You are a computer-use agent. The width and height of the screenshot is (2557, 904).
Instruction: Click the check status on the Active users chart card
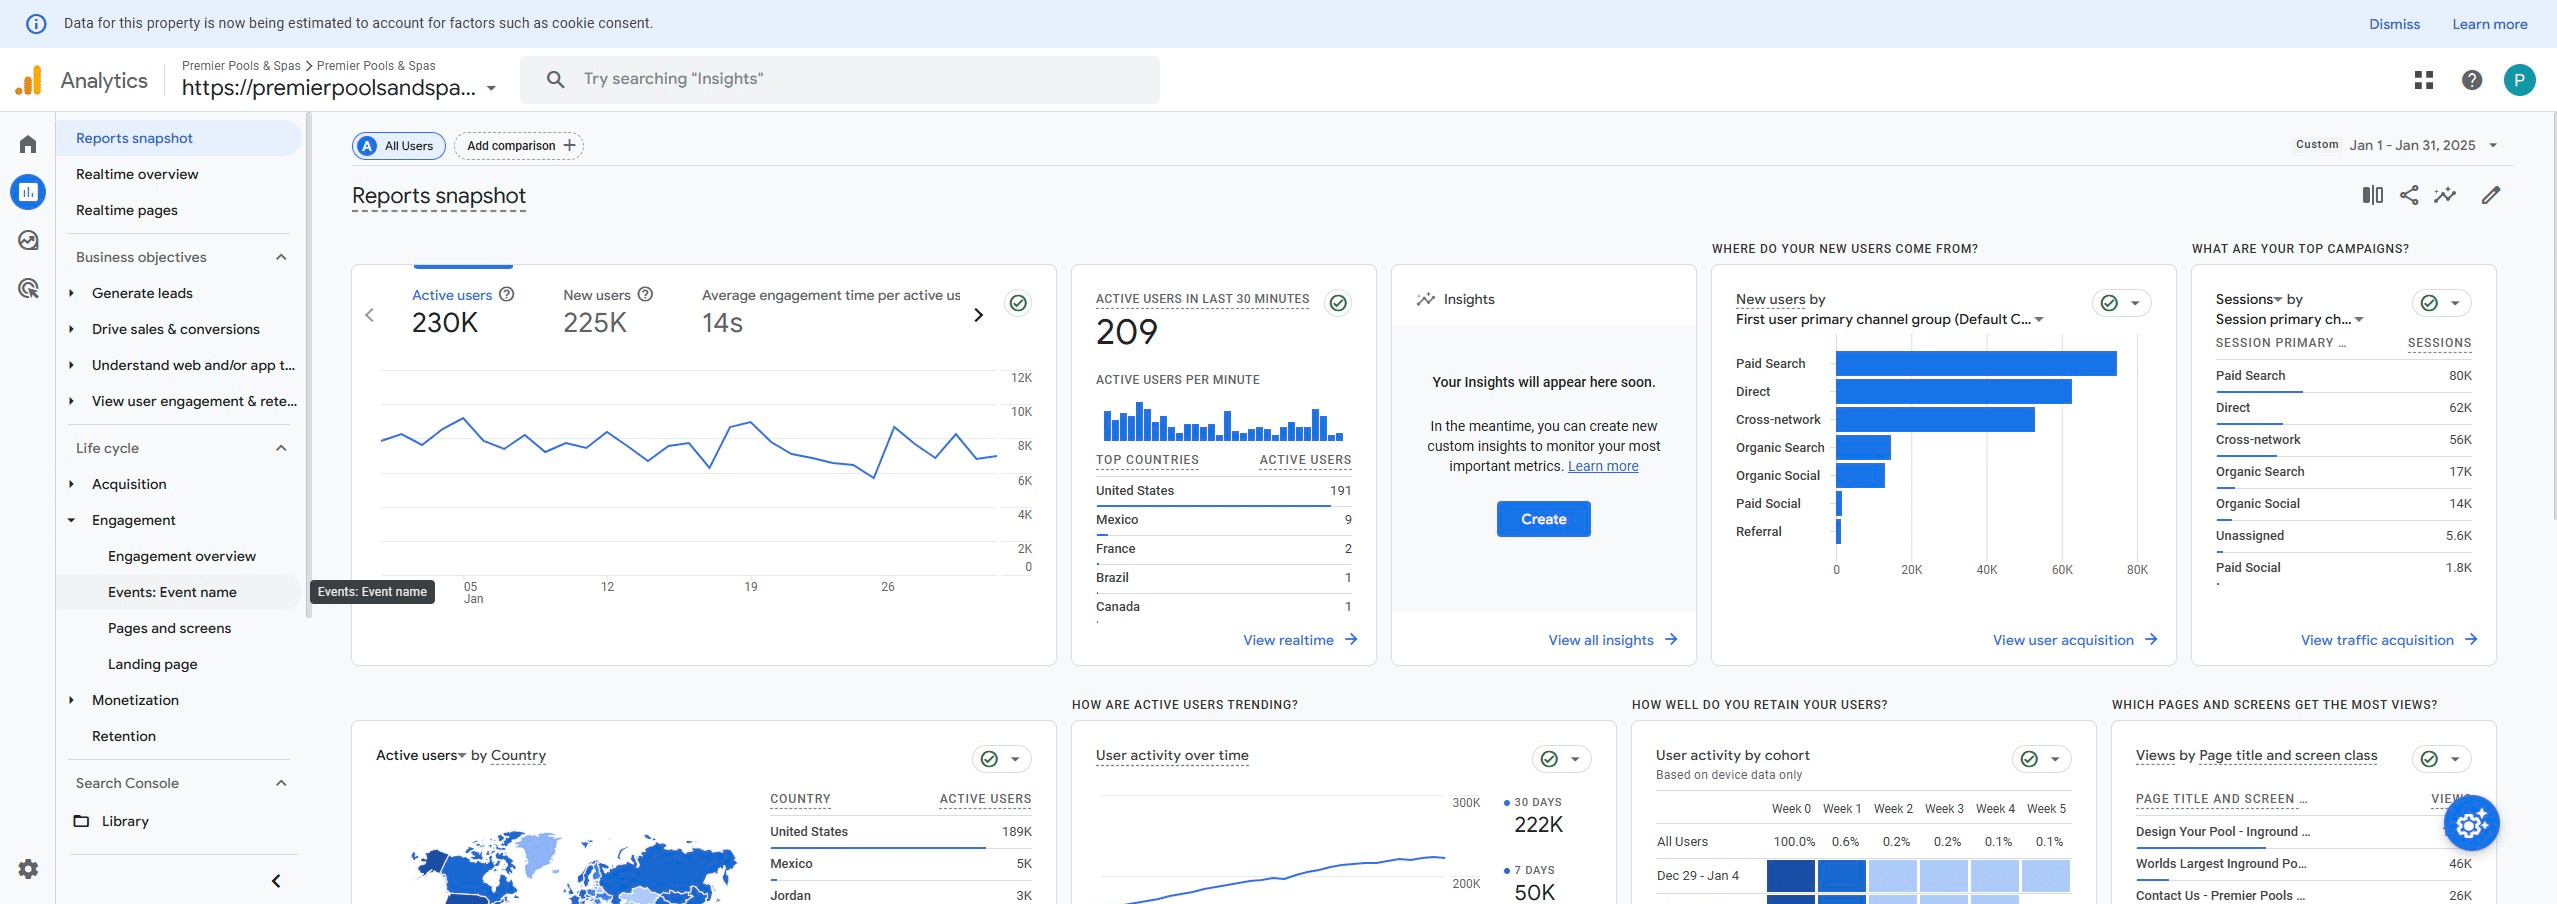coord(1017,303)
